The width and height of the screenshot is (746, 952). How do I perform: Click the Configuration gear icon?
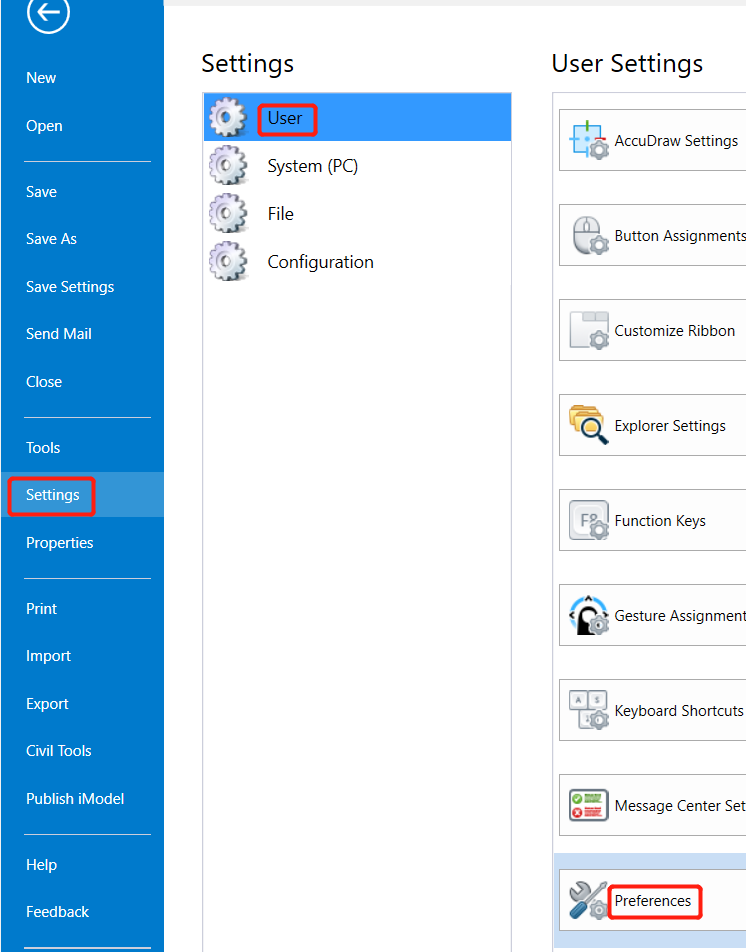[228, 261]
